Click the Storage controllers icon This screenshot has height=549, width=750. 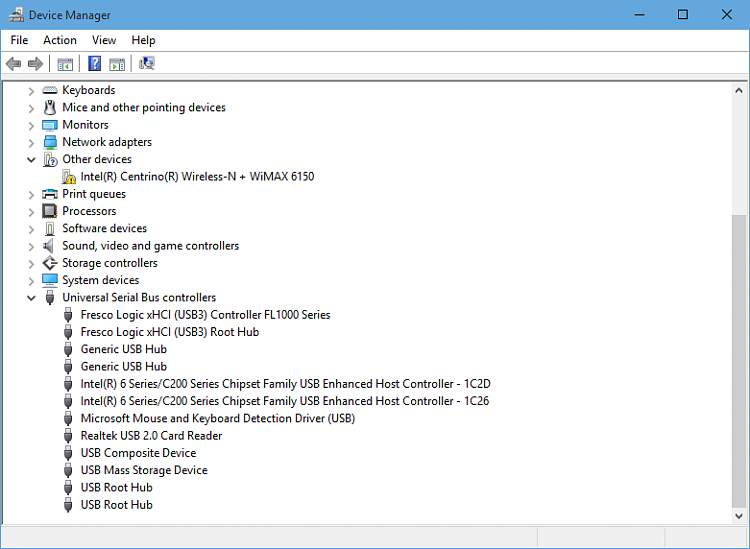tap(50, 263)
